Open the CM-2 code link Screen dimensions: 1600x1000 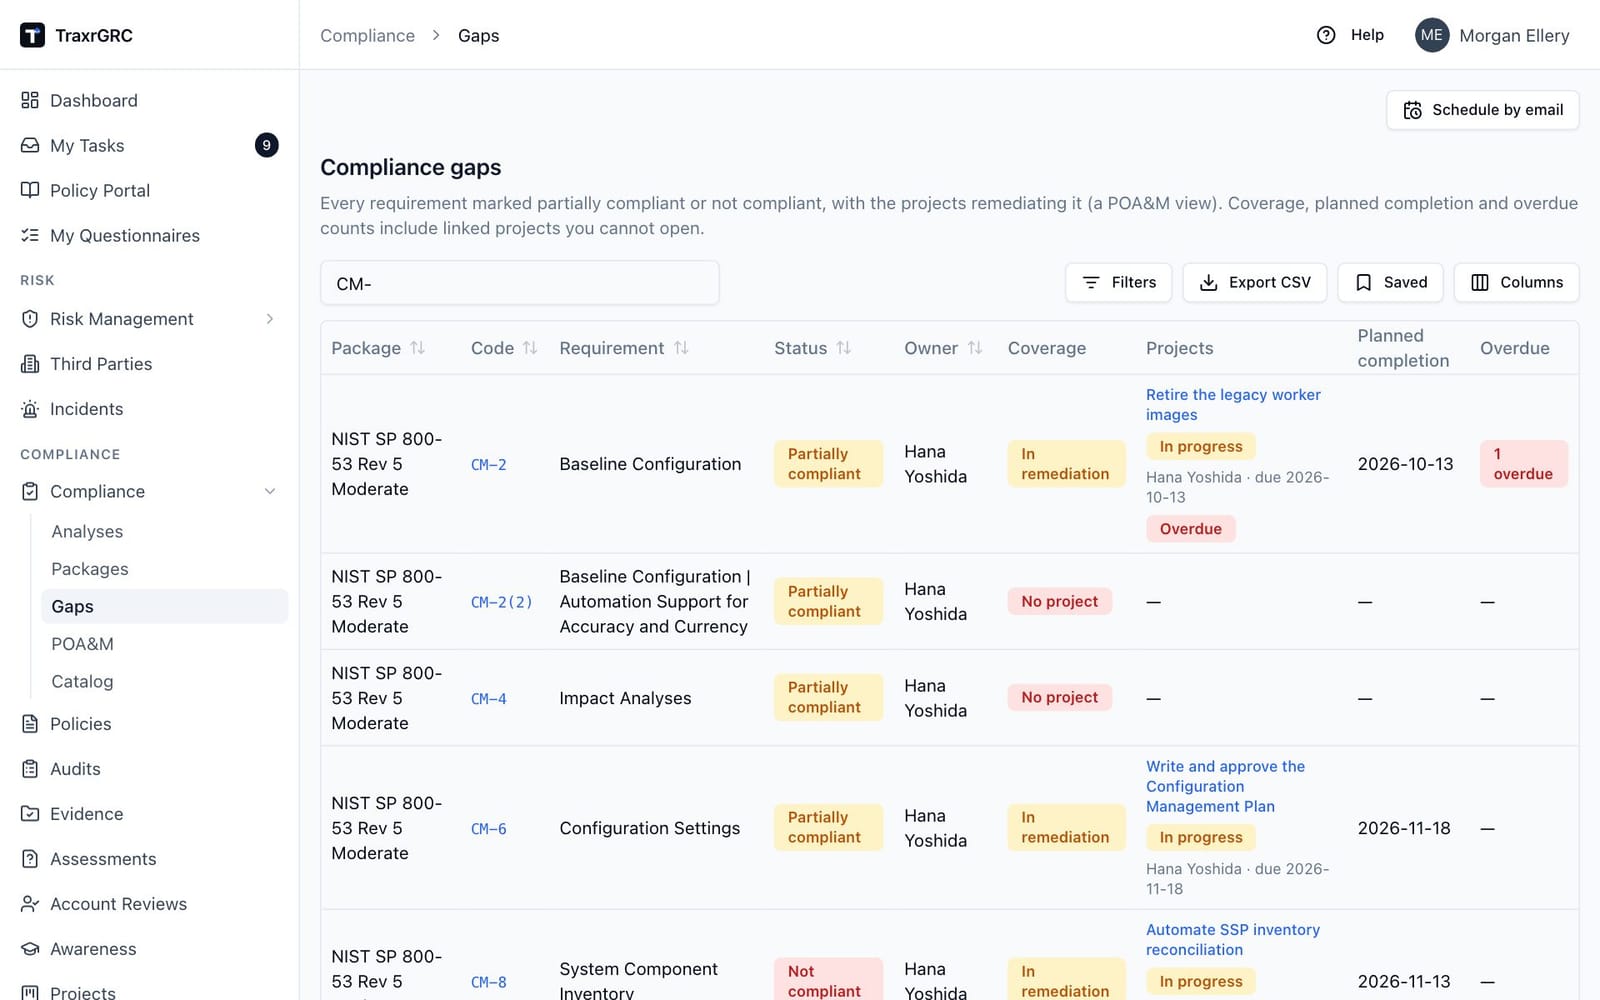click(x=489, y=464)
